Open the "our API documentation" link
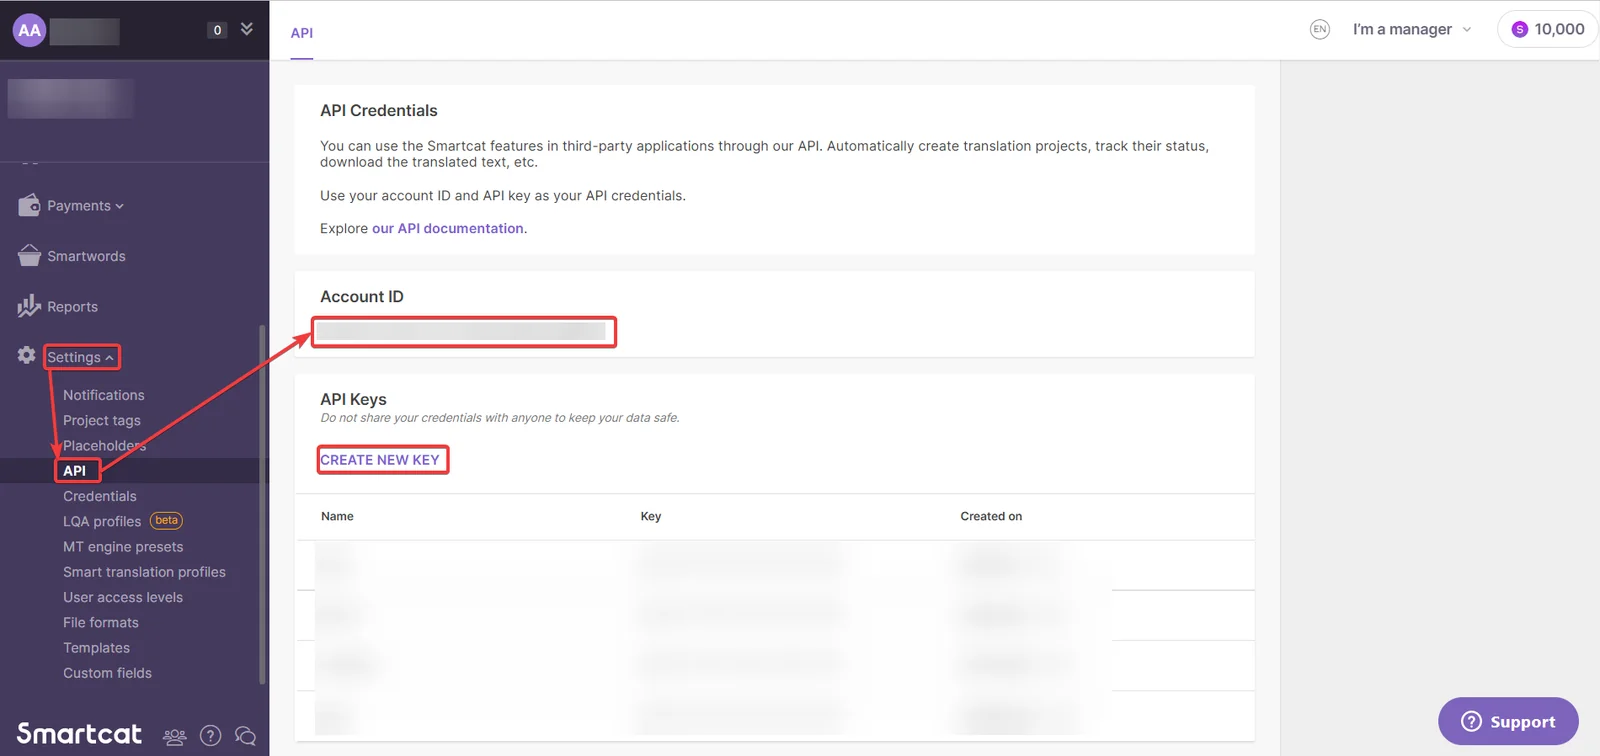Screen dimensions: 1600x756 tap(448, 228)
